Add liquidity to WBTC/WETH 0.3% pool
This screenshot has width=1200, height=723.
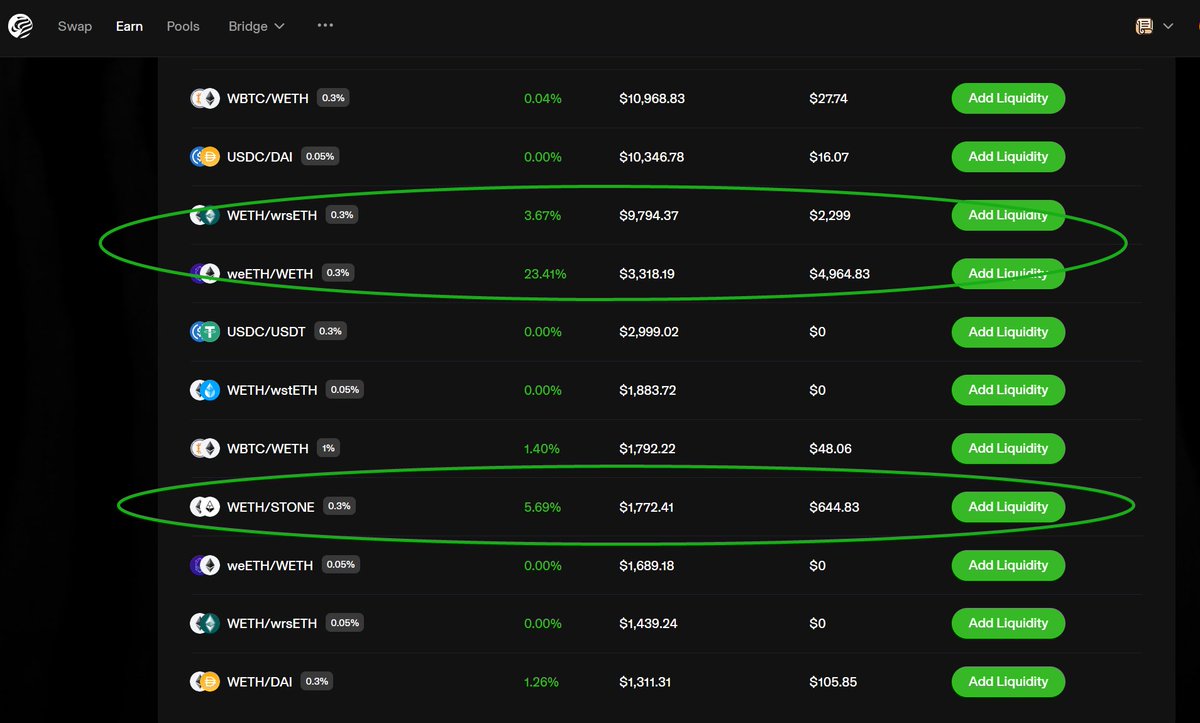[1008, 98]
